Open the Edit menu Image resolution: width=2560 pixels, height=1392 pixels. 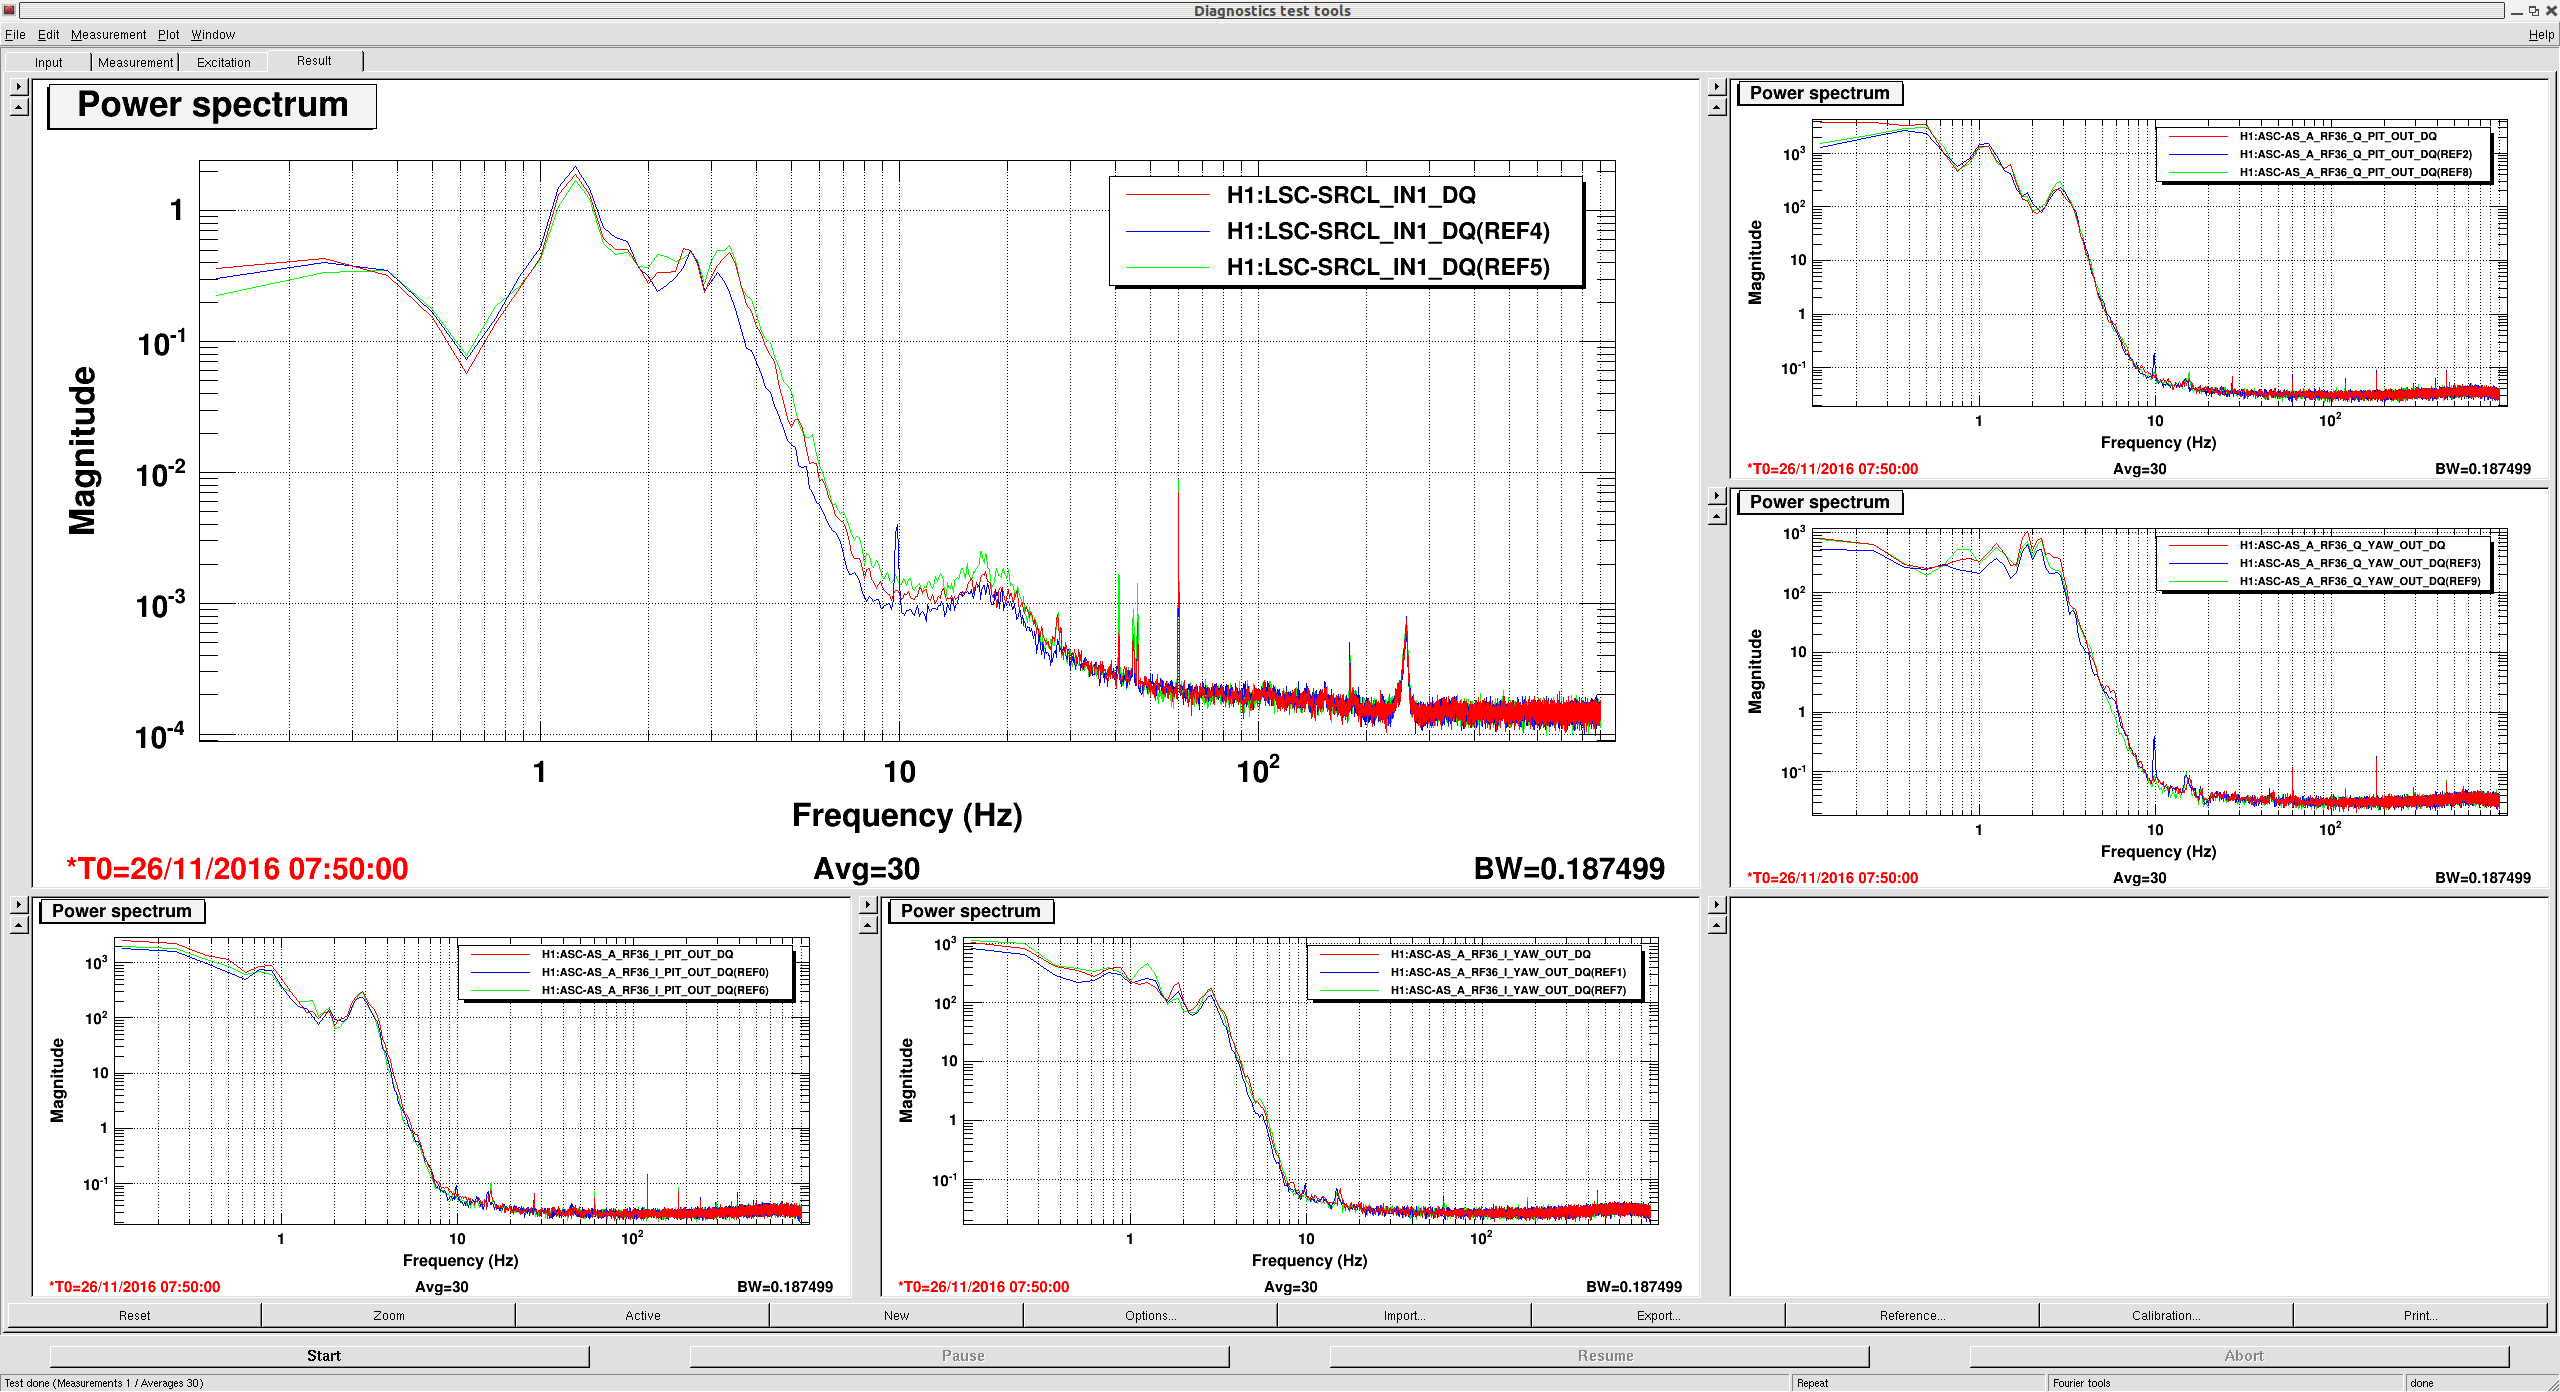pos(48,34)
